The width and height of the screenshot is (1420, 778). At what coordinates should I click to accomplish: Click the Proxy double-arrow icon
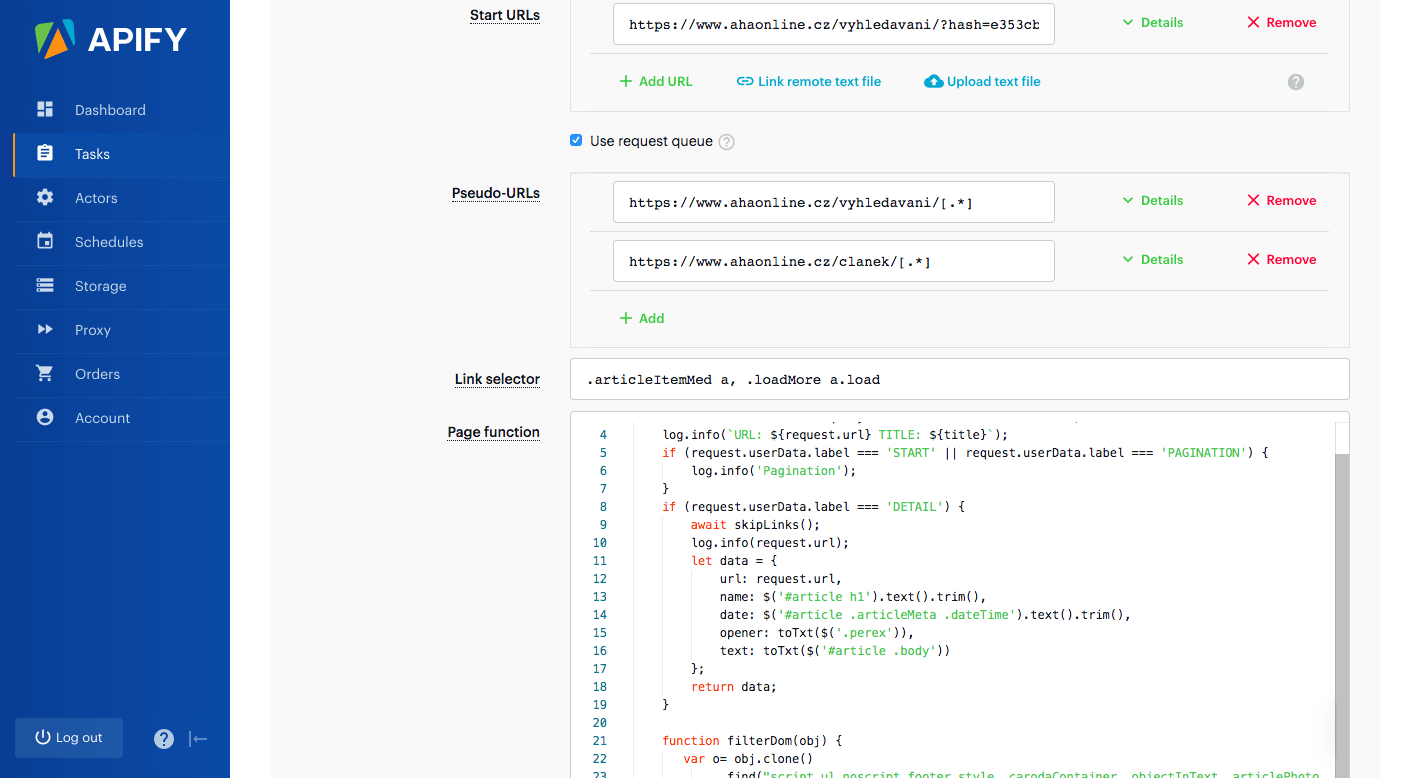tap(45, 330)
